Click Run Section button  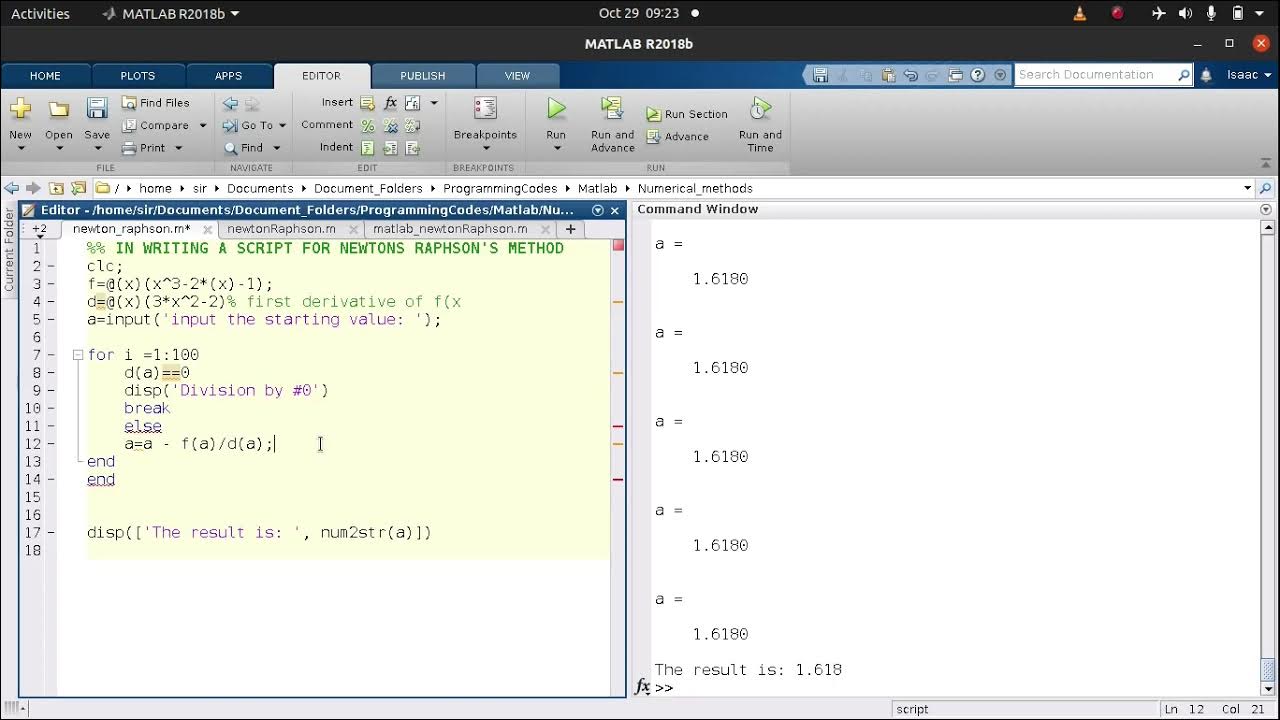click(x=686, y=114)
